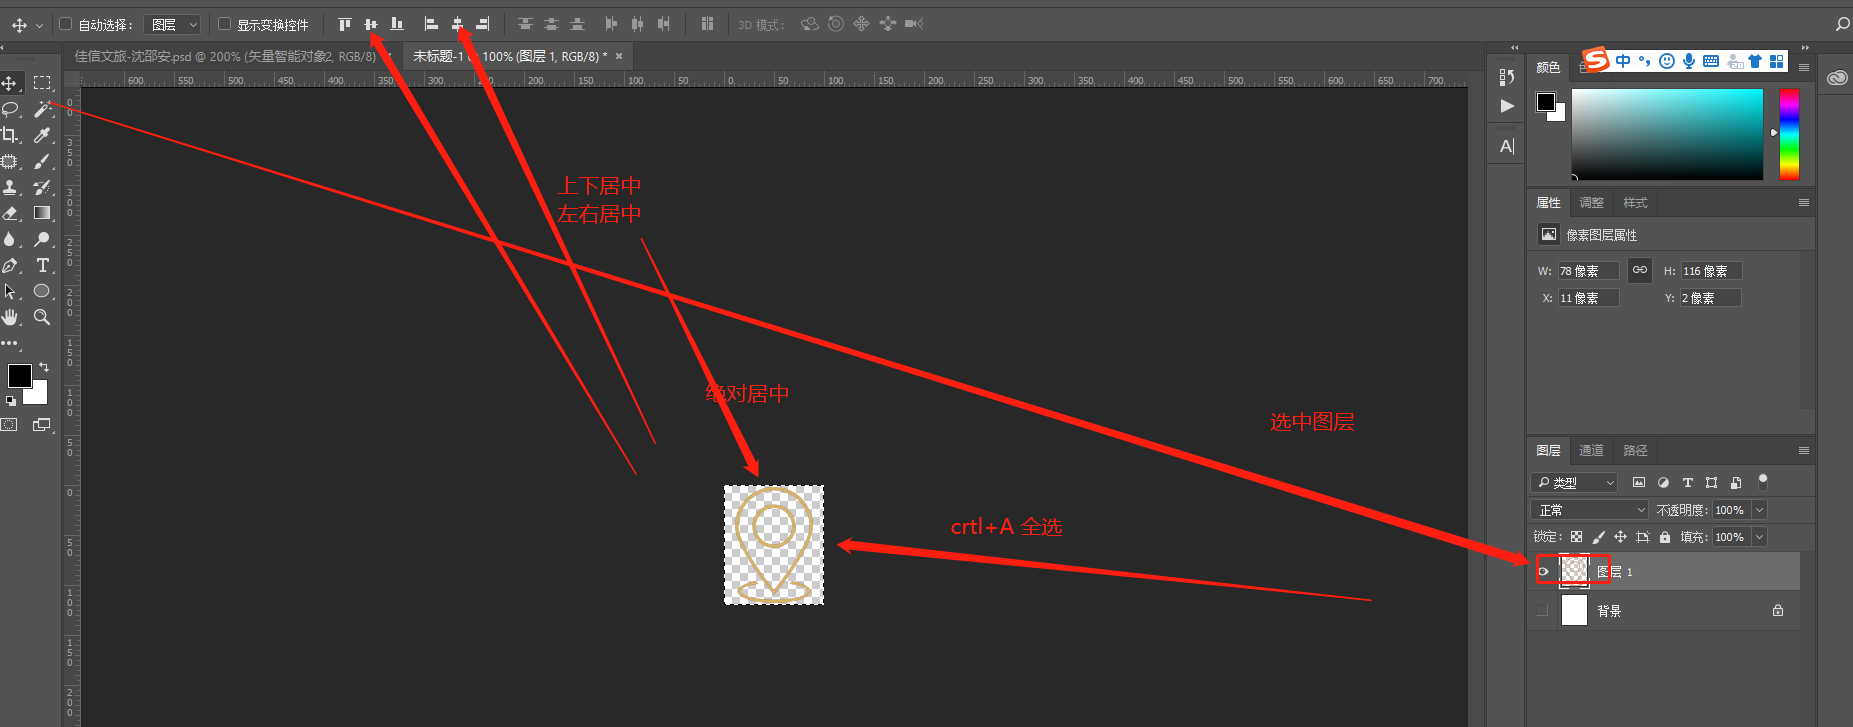
Task: Enable the 自动选择 auto-select checkbox
Action: 66,24
